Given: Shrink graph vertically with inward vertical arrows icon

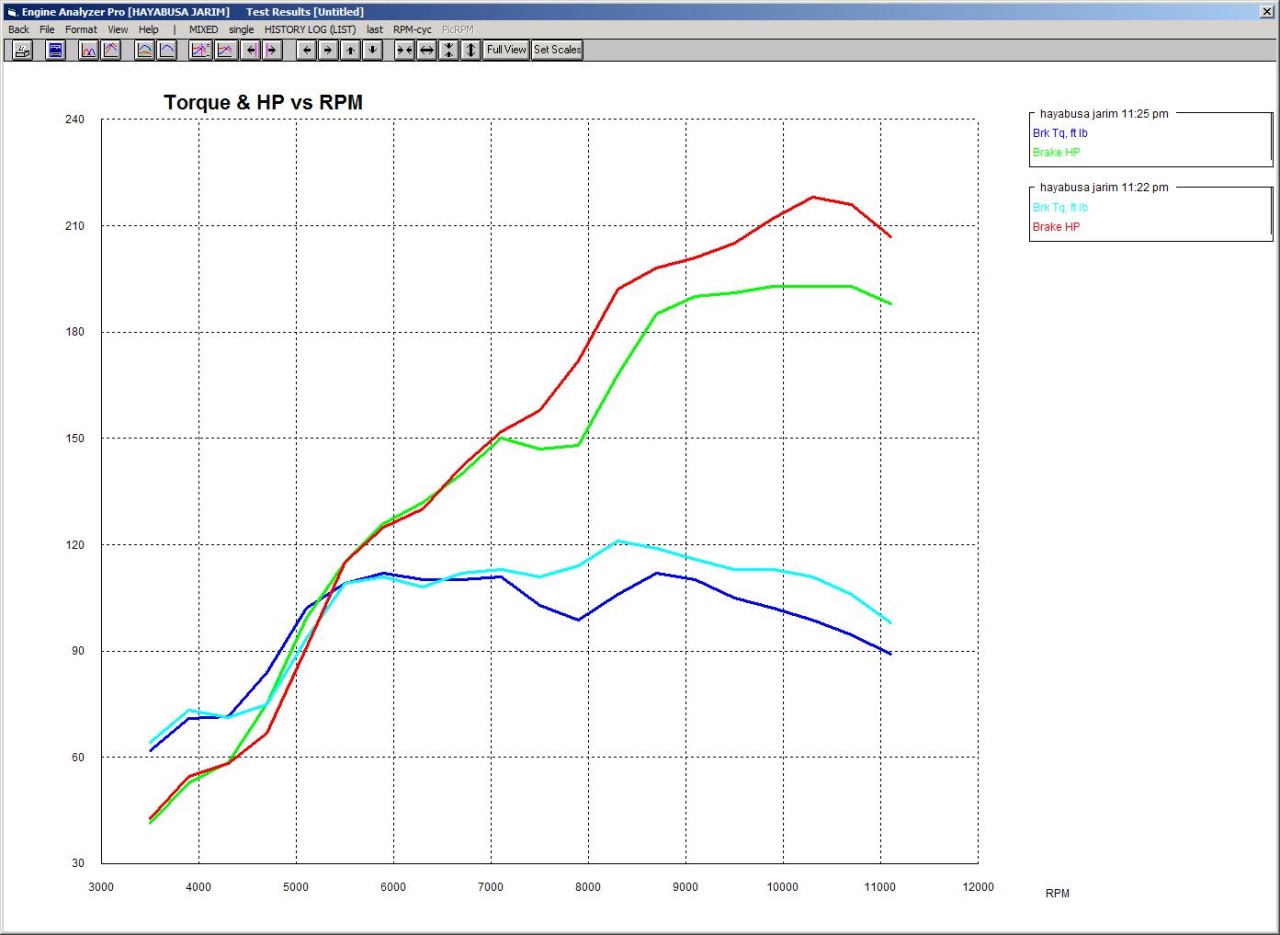Looking at the screenshot, I should pyautogui.click(x=449, y=50).
